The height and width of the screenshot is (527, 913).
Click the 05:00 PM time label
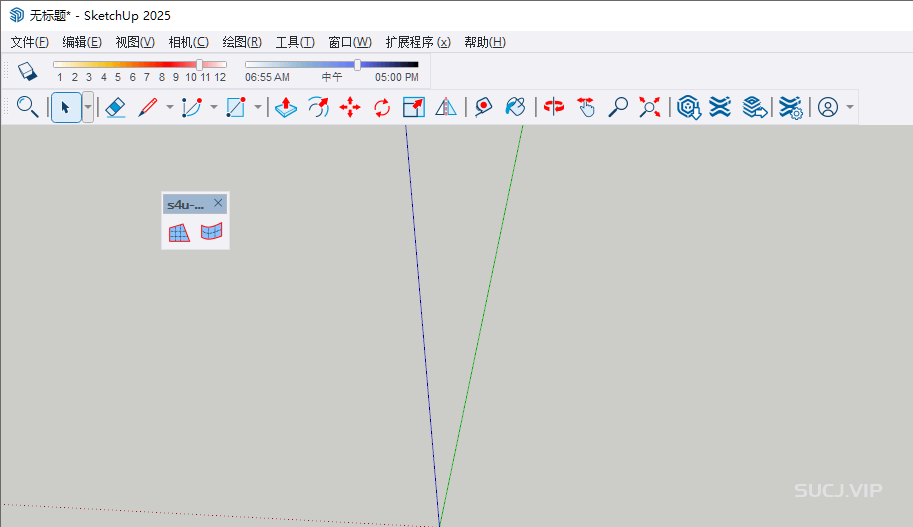click(397, 77)
